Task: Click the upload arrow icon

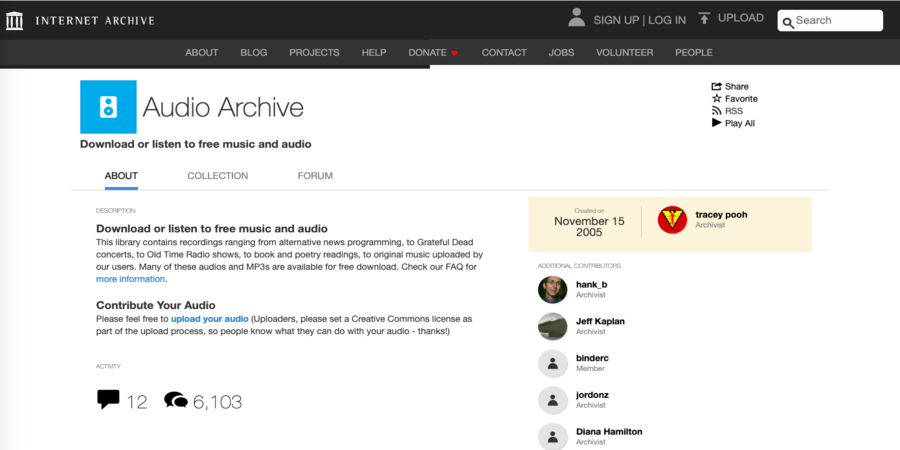Action: pos(704,18)
